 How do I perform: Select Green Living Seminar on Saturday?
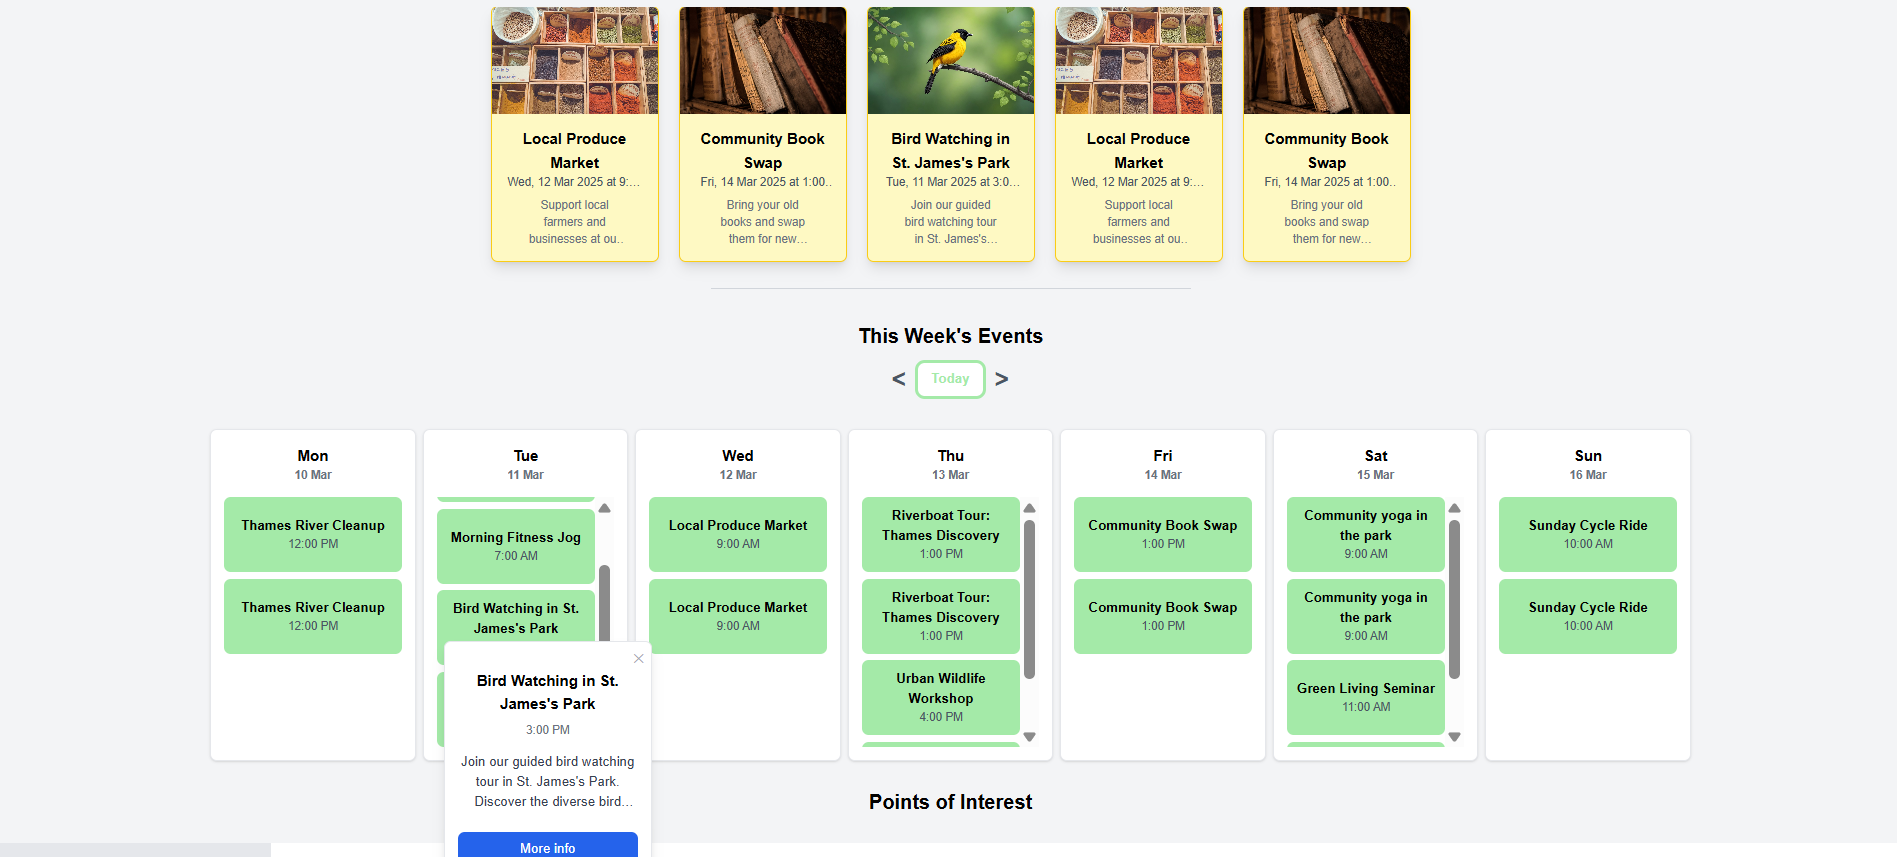pos(1365,697)
